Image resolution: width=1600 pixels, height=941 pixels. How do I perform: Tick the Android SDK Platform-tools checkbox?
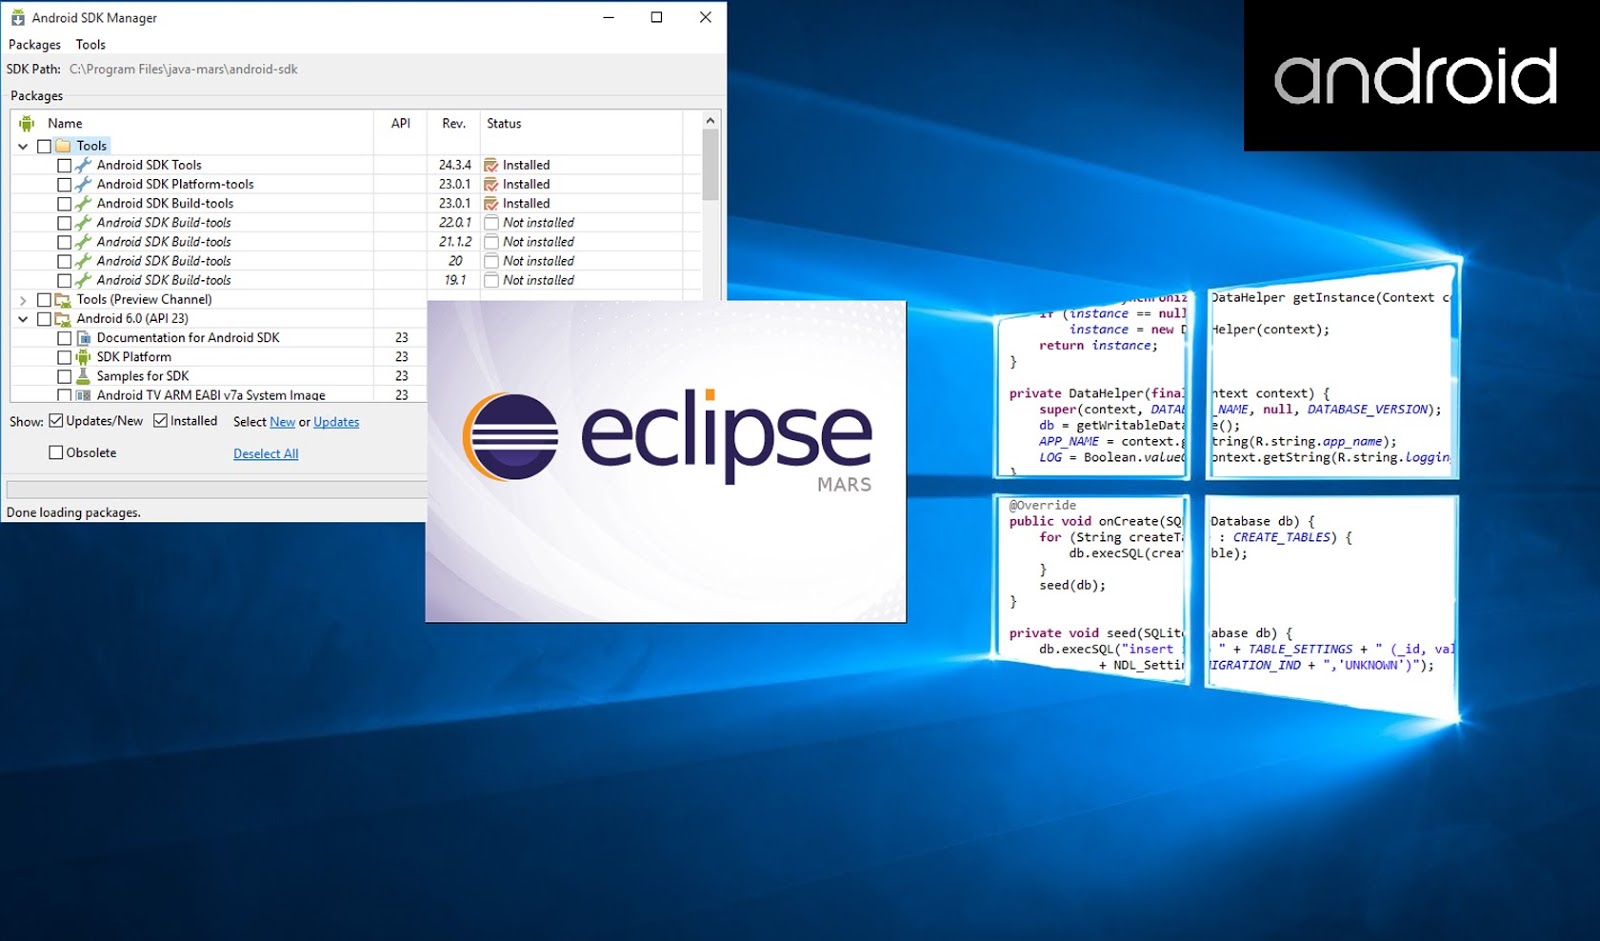click(x=64, y=184)
